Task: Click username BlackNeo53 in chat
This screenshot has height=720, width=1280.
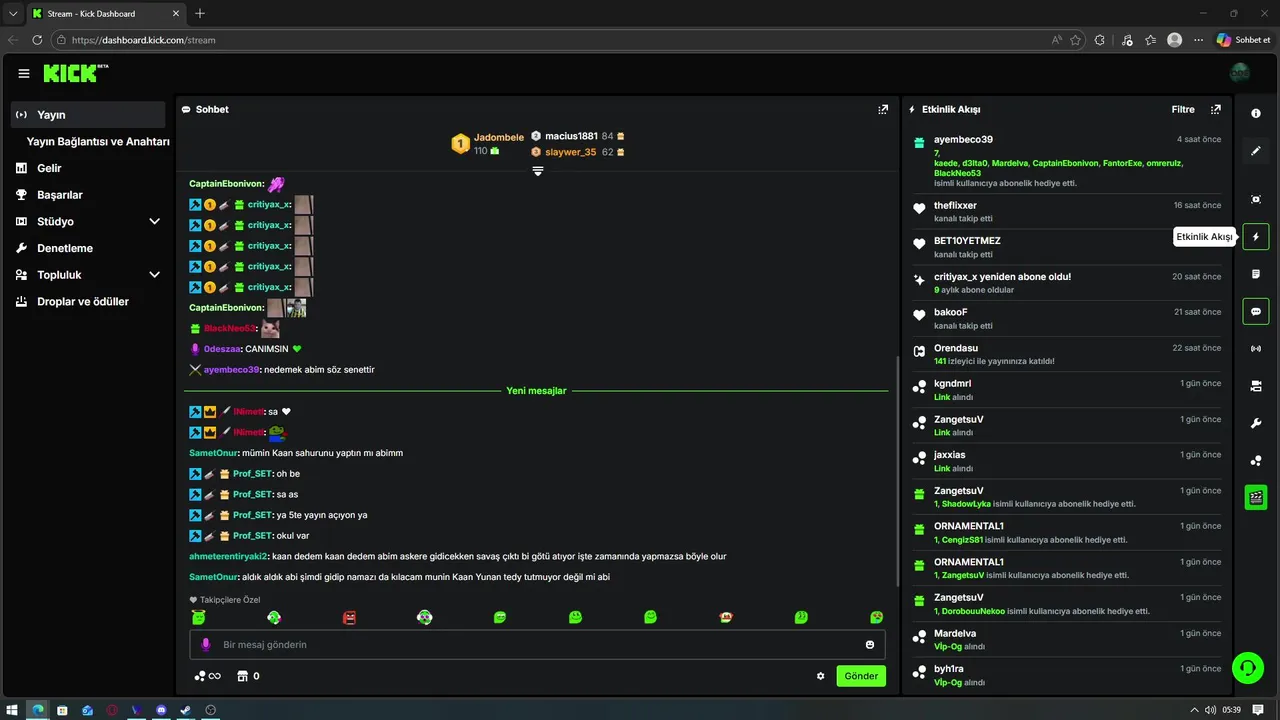Action: pos(229,328)
